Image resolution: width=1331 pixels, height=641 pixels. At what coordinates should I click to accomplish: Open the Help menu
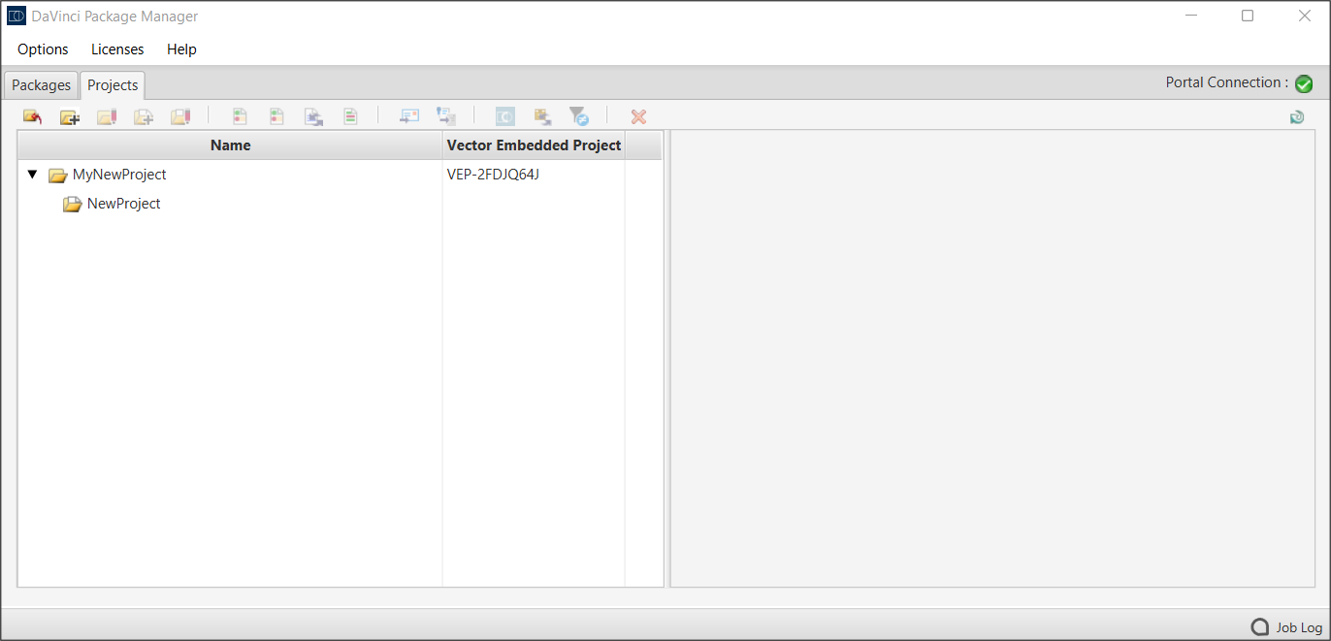182,49
